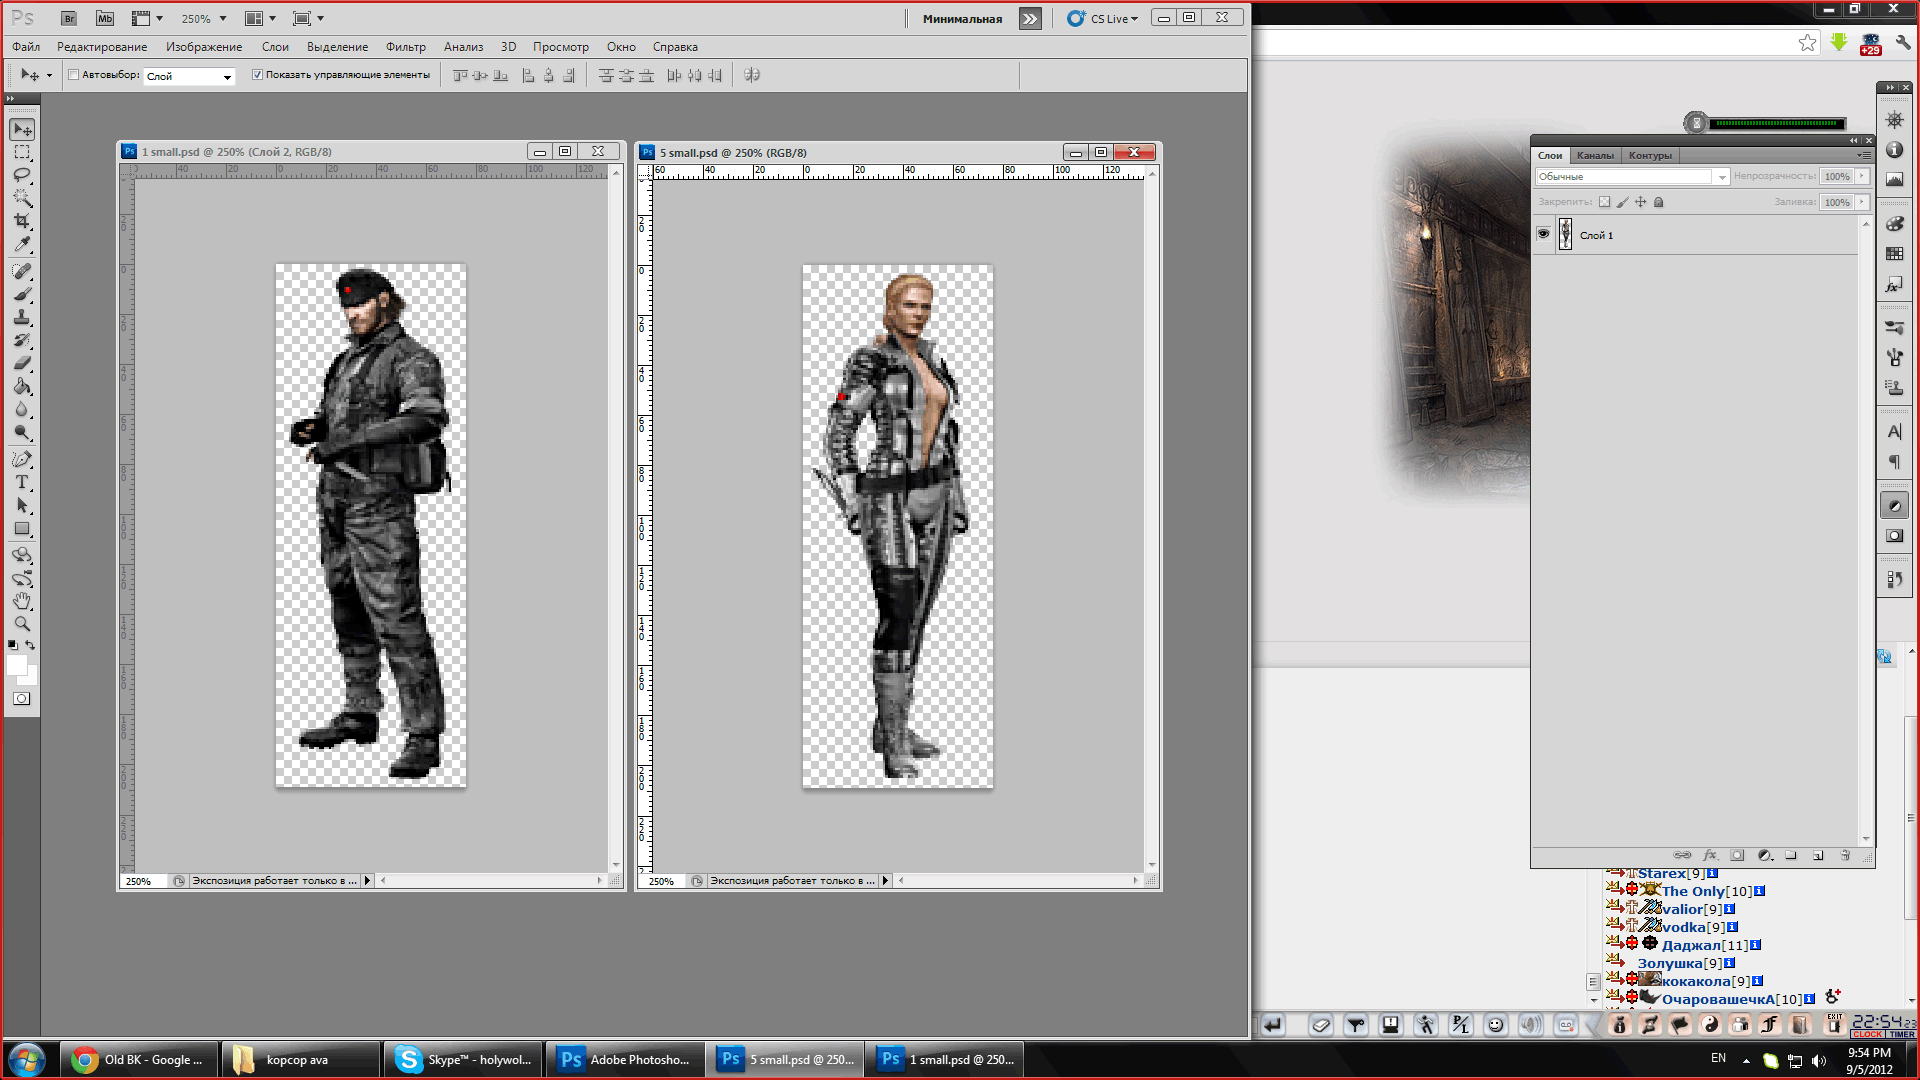Select the Magic Wand tool
The height and width of the screenshot is (1080, 1920).
(22, 198)
